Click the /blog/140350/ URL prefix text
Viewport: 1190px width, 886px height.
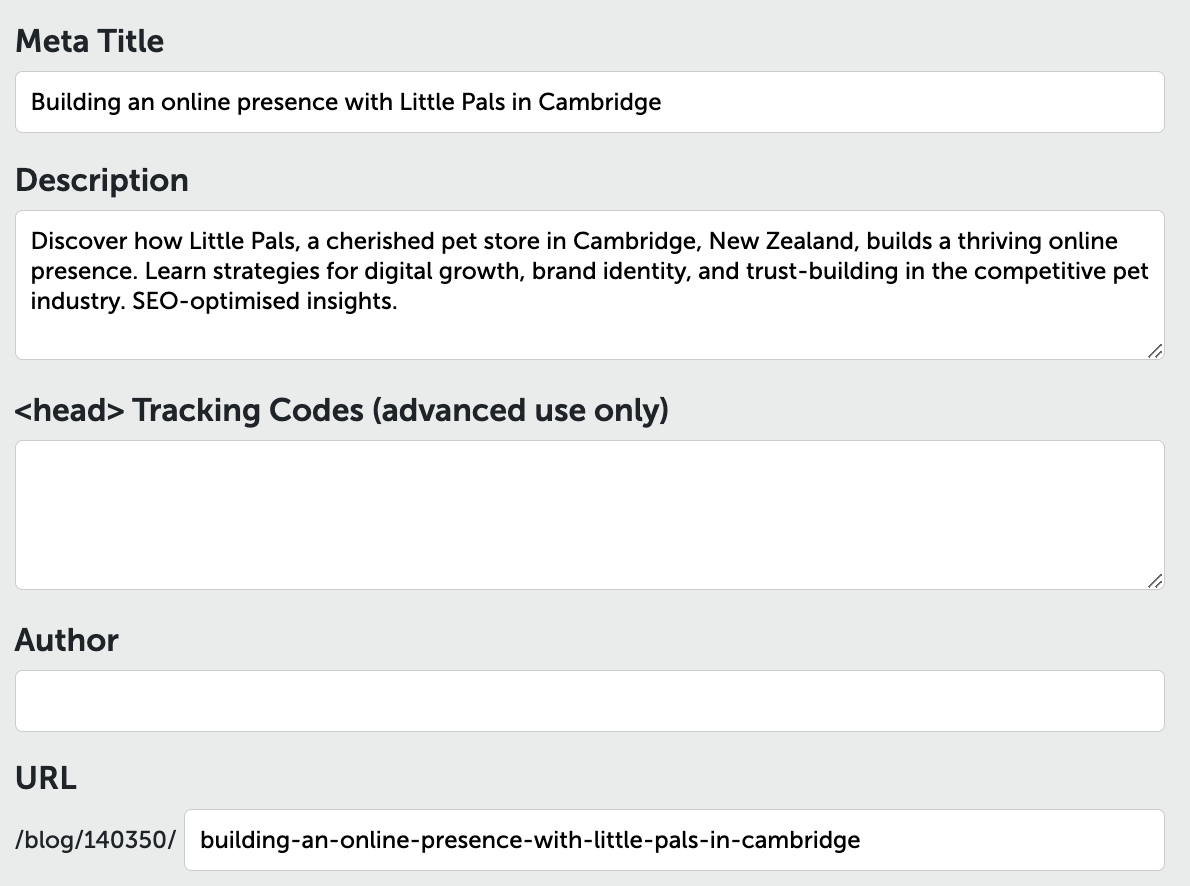96,840
